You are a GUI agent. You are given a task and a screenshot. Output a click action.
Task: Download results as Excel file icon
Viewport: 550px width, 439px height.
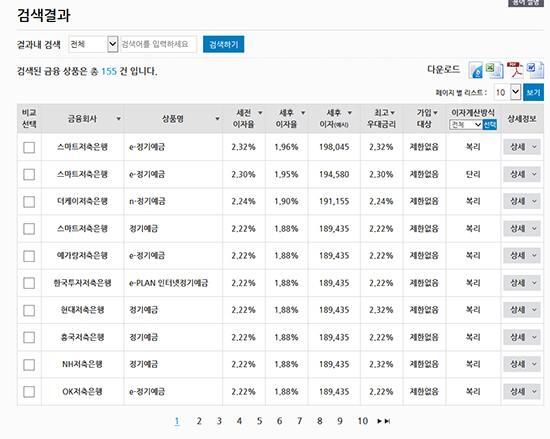click(495, 70)
